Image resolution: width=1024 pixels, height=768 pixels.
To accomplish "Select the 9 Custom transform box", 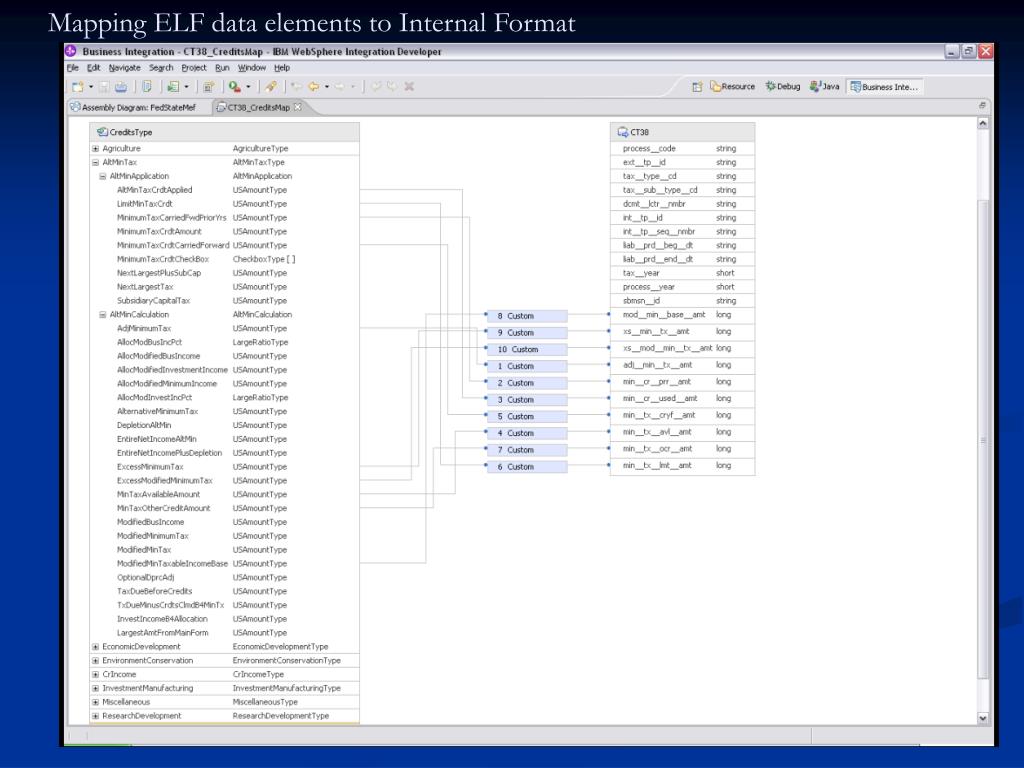I will [526, 332].
